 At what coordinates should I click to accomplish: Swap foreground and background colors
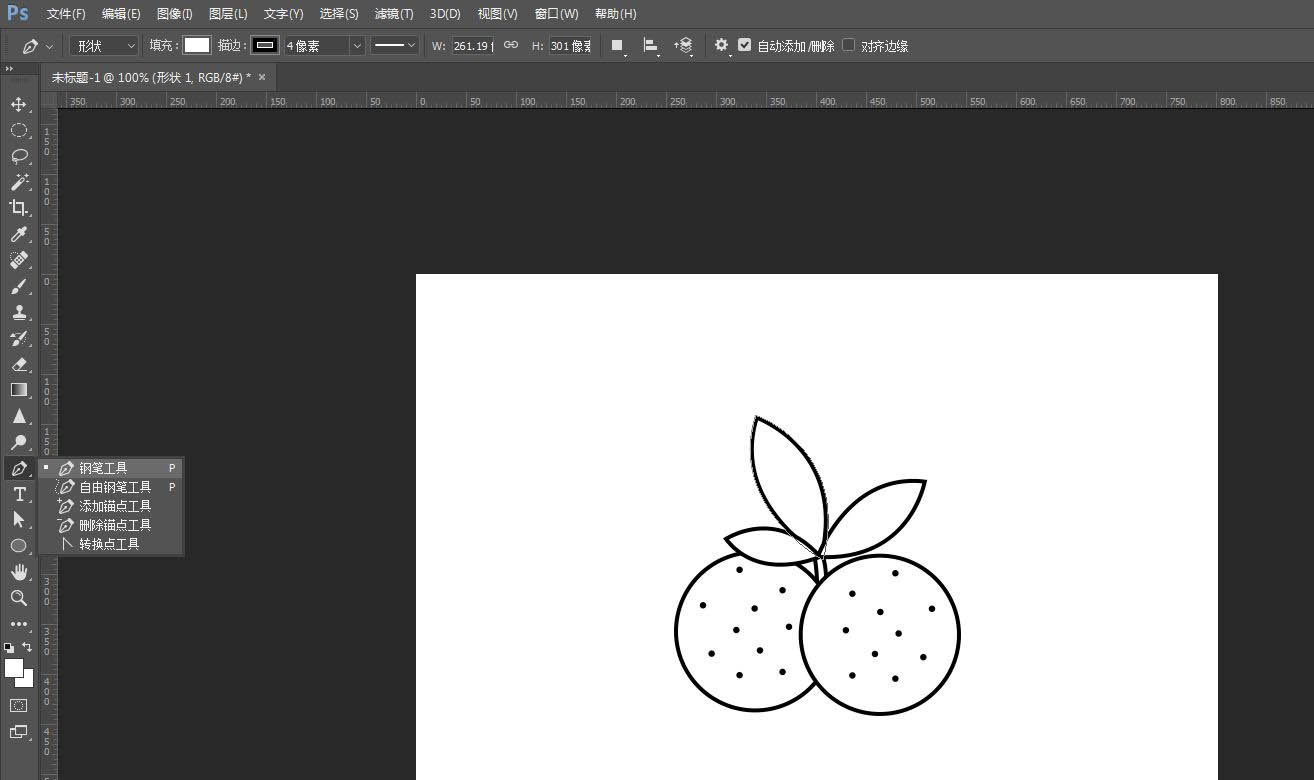tap(27, 647)
